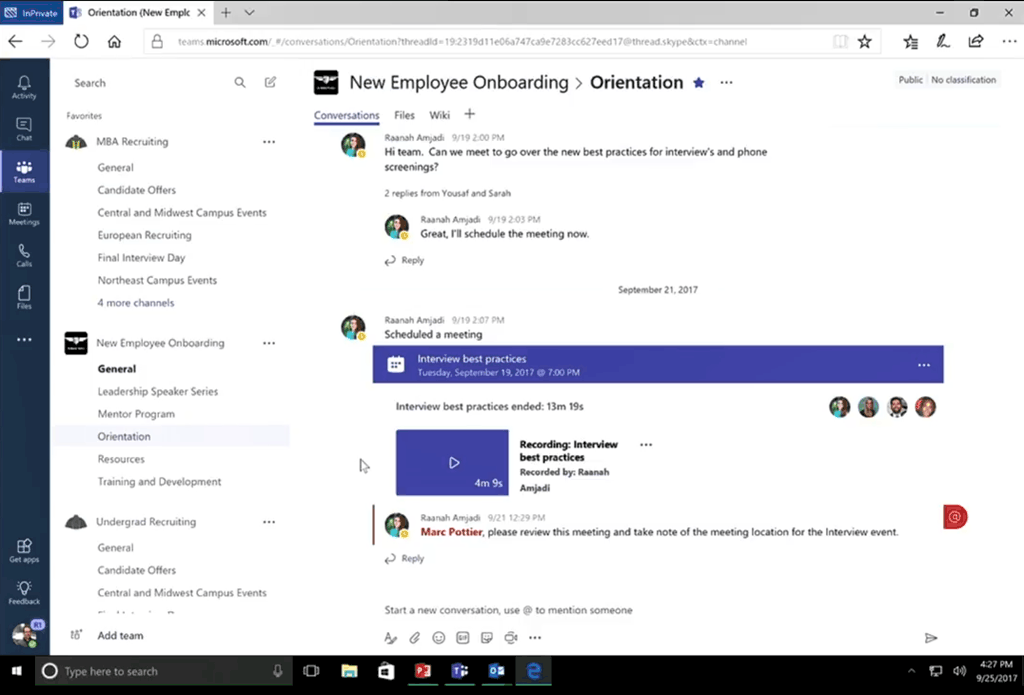This screenshot has height=695, width=1024.
Task: Toggle favorite star for Orientation channel
Action: click(x=699, y=83)
